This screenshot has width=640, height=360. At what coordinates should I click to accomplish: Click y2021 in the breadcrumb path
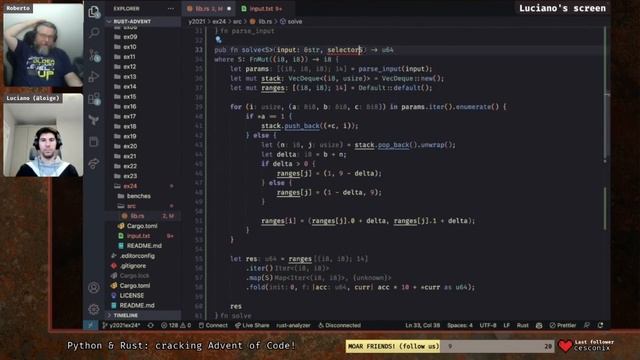pos(197,22)
